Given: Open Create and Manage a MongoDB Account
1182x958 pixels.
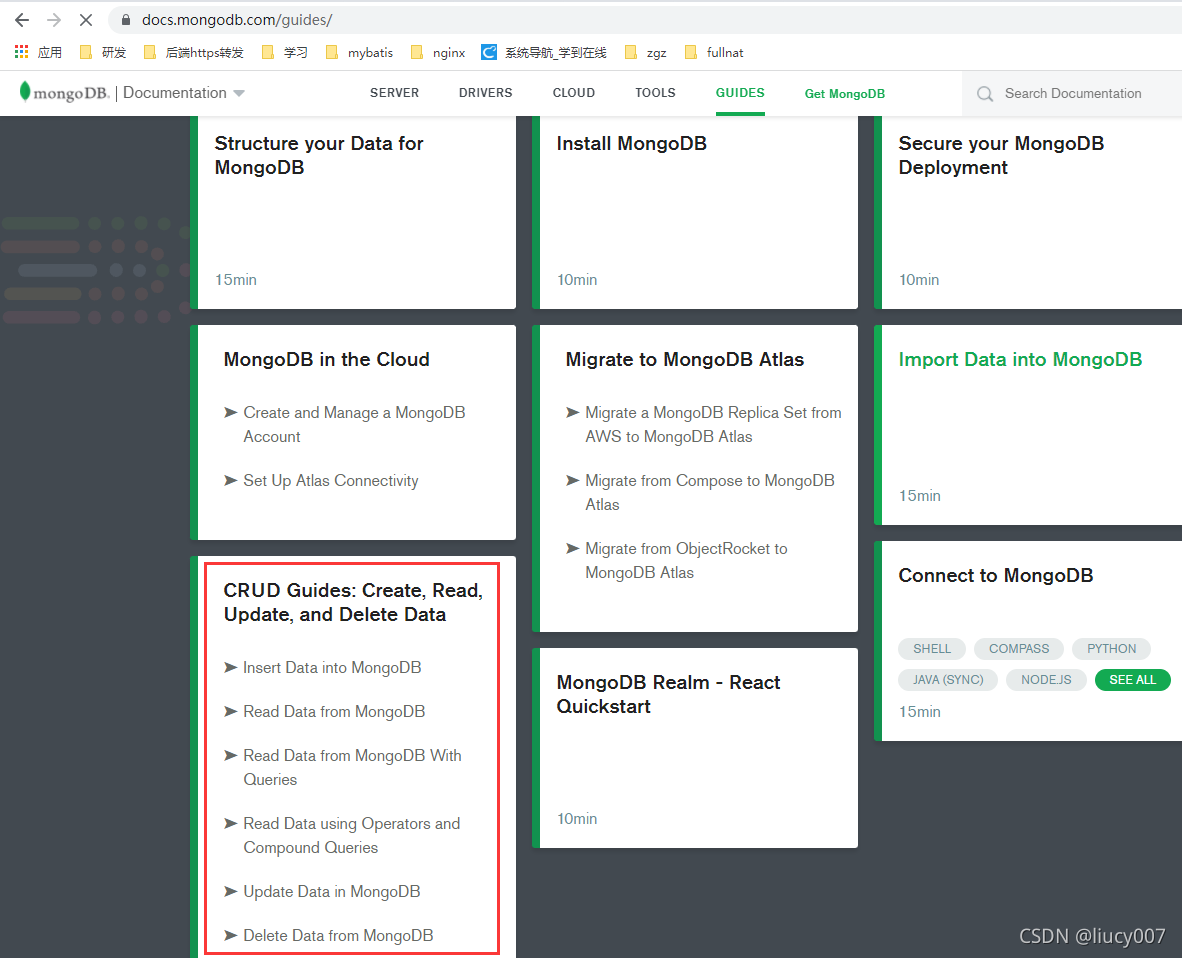Looking at the screenshot, I should [x=354, y=424].
